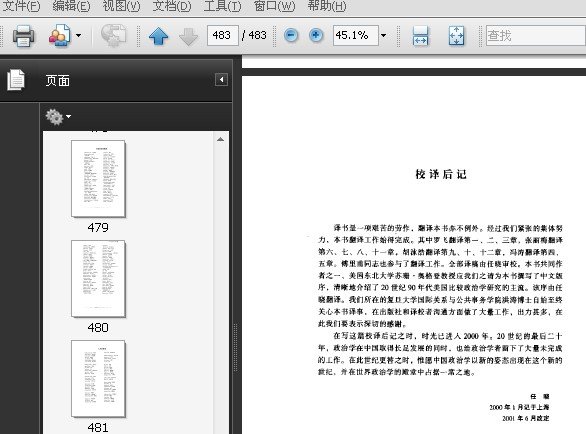Zoom in with the plus button
586x434 pixels.
(x=316, y=36)
